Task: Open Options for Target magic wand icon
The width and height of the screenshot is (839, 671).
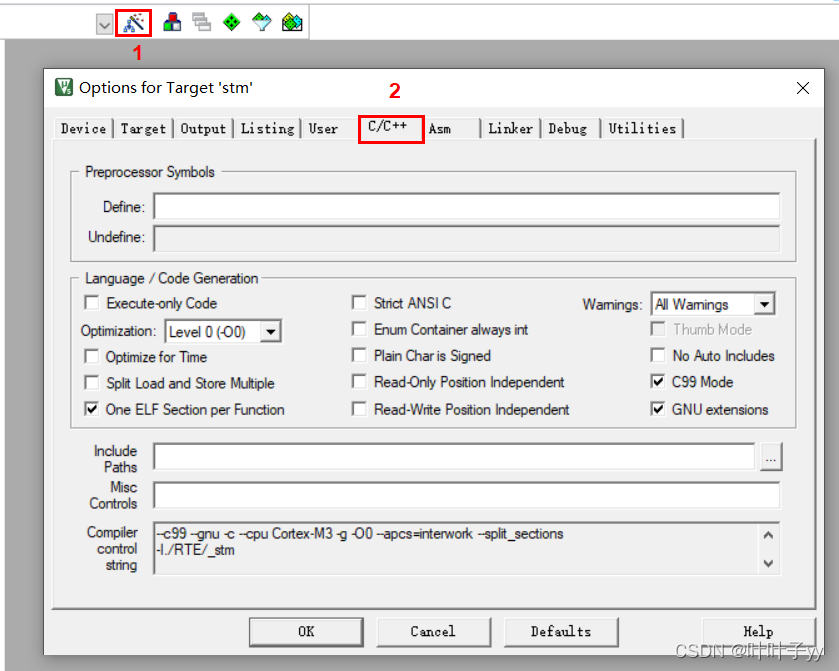Action: (133, 23)
